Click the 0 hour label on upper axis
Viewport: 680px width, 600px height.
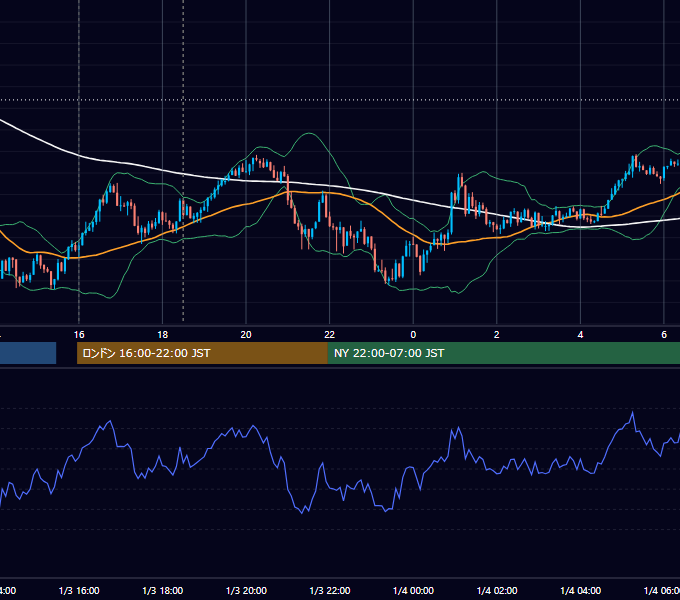[413, 335]
